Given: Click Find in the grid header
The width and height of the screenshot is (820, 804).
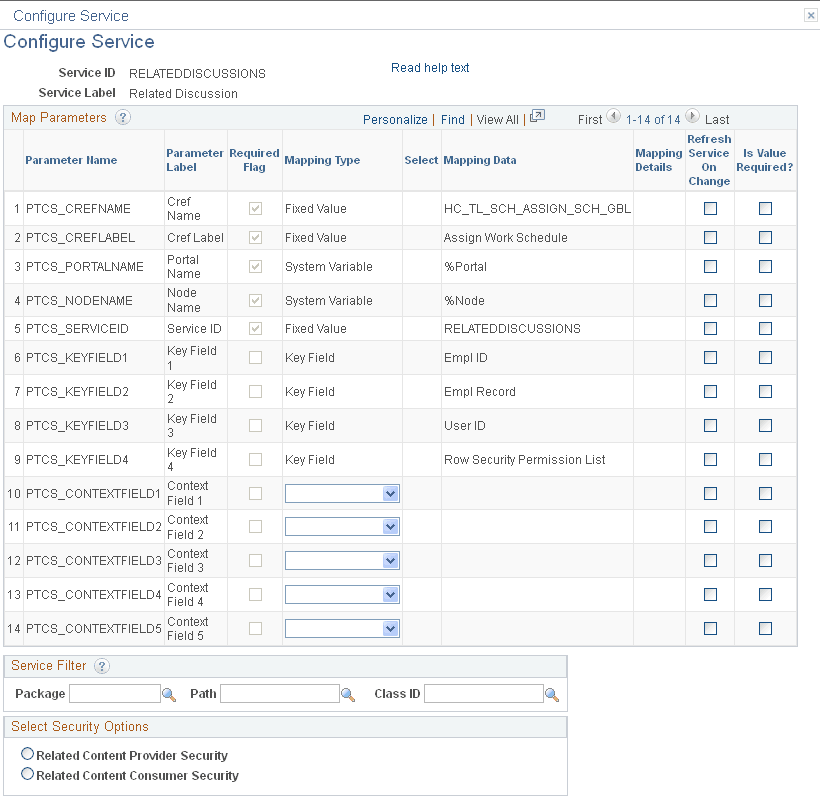Looking at the screenshot, I should (x=452, y=118).
